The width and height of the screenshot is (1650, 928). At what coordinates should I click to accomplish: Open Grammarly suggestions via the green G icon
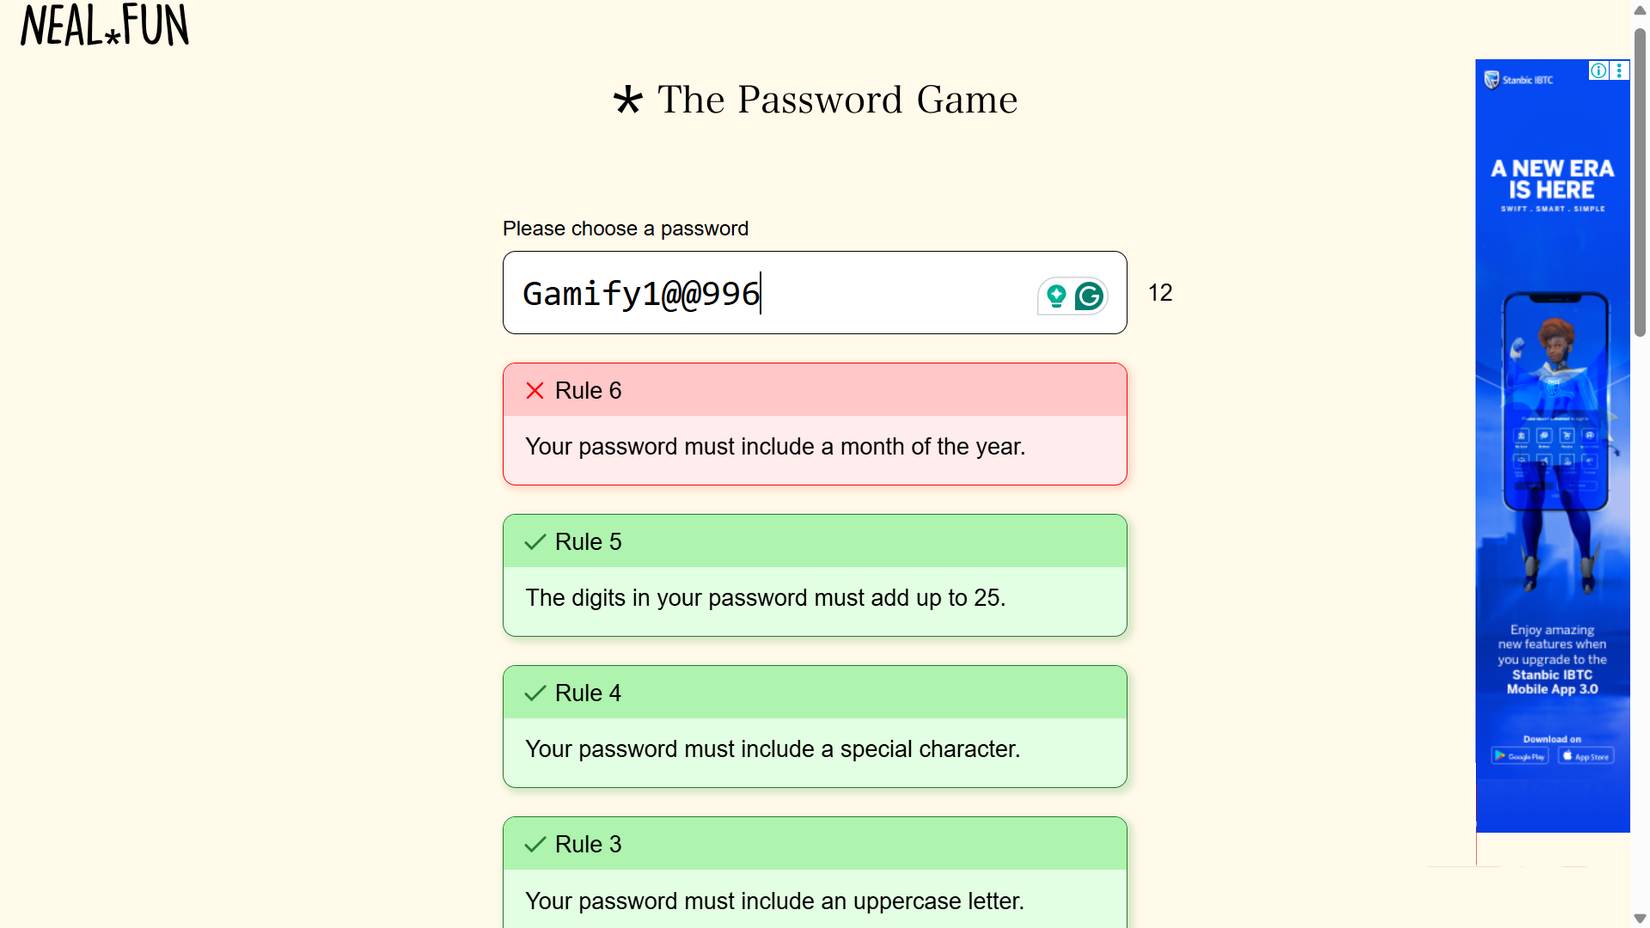pyautogui.click(x=1089, y=295)
